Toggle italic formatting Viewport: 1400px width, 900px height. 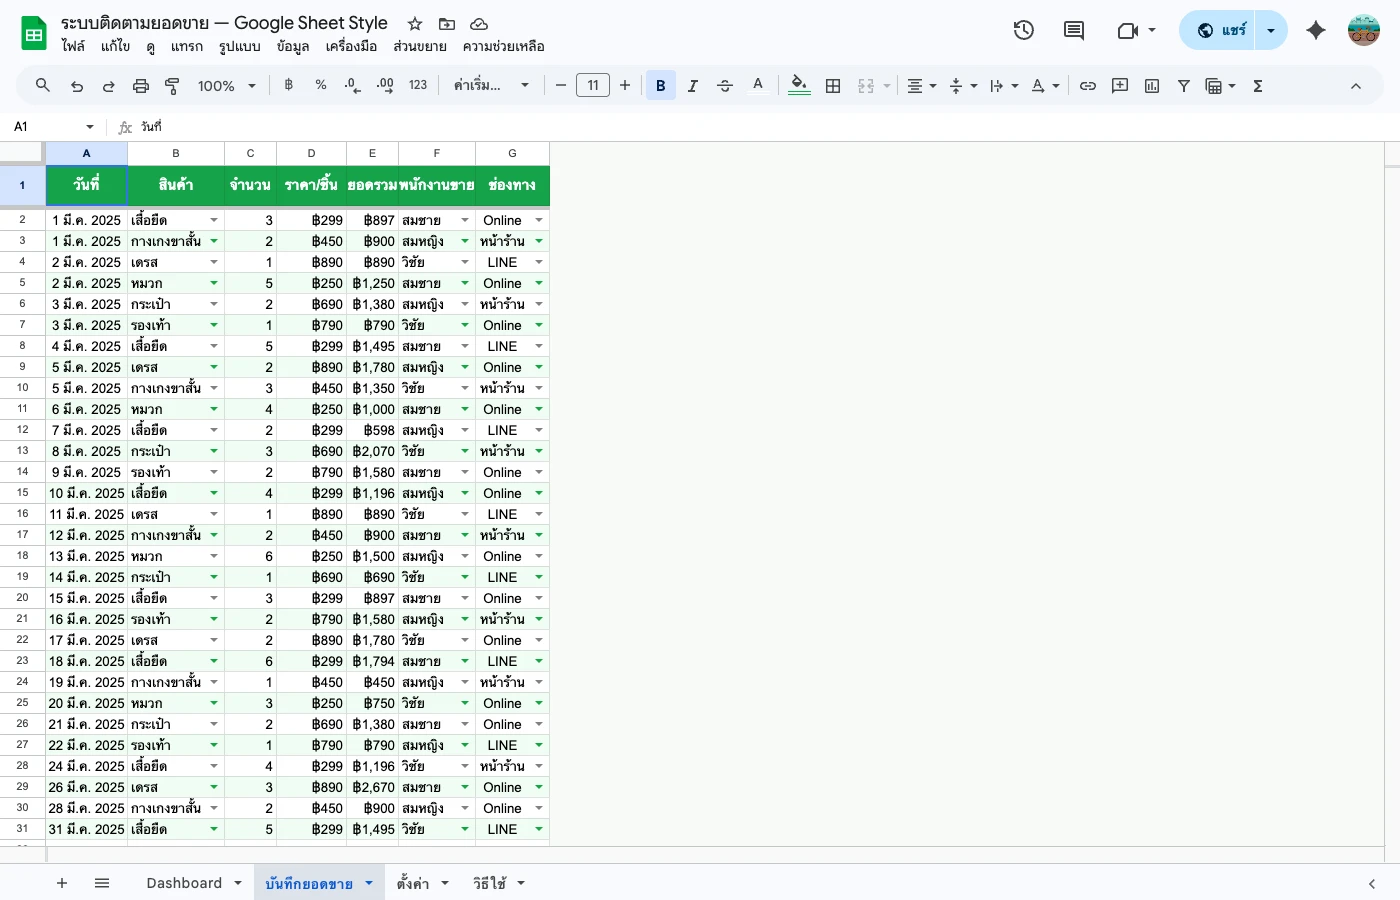pos(692,85)
